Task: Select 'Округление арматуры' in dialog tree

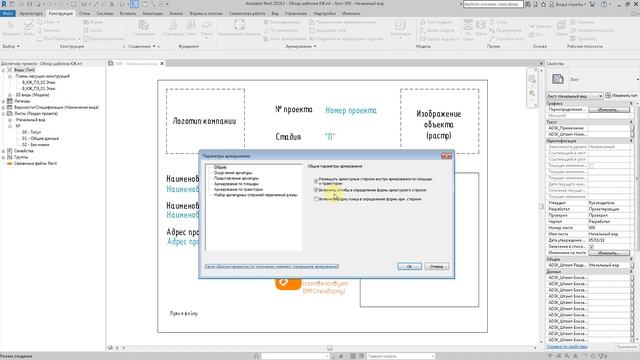Action: (x=233, y=173)
